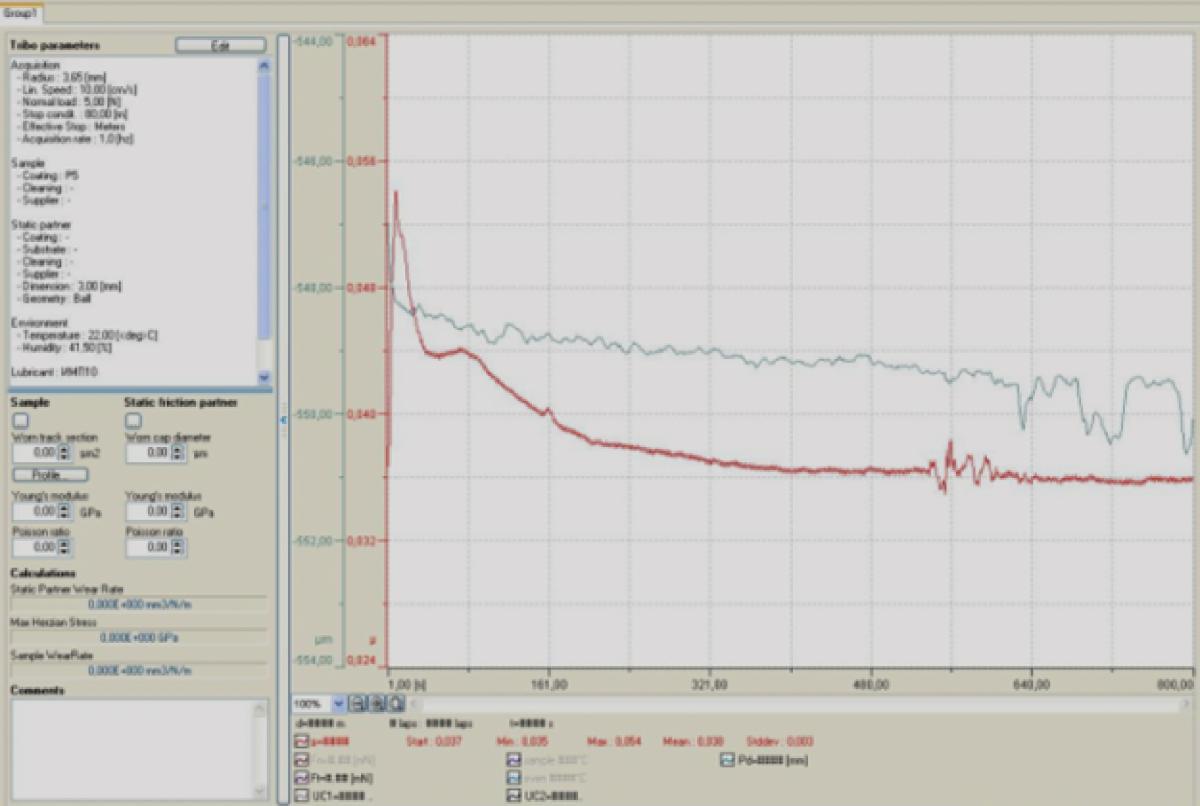Tick the Static friction partner checkbox
This screenshot has height=806, width=1200.
tap(133, 421)
